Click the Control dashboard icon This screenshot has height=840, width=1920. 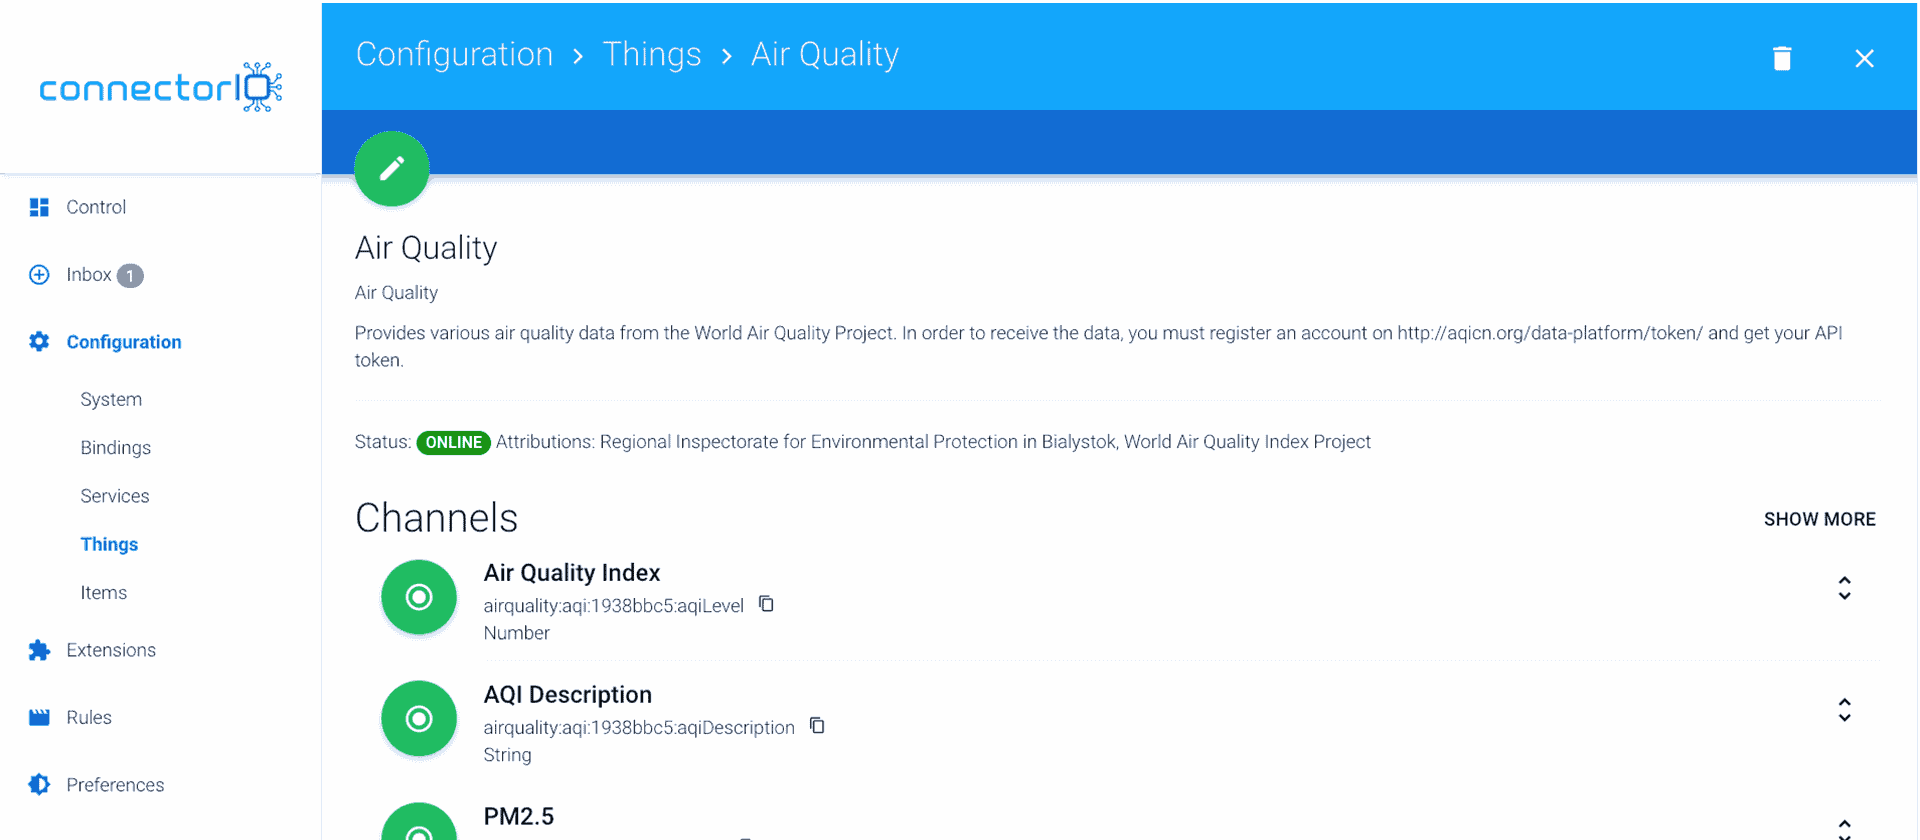click(39, 207)
